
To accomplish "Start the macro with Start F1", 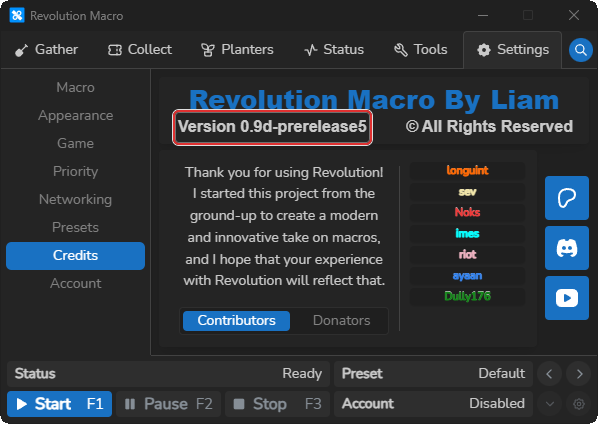I will pyautogui.click(x=59, y=404).
